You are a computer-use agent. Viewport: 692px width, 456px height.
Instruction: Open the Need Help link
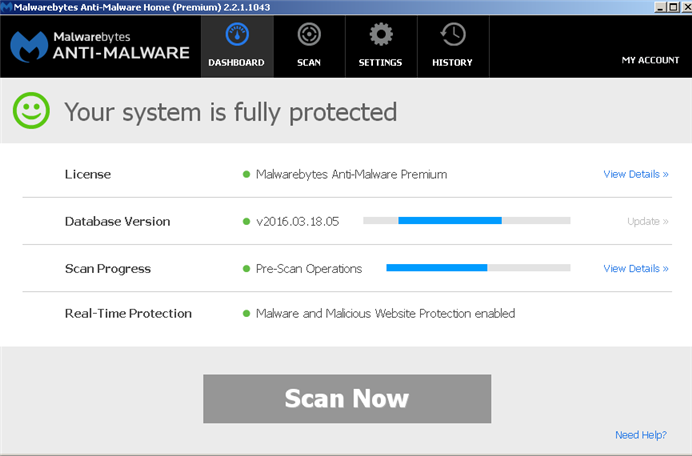[641, 435]
